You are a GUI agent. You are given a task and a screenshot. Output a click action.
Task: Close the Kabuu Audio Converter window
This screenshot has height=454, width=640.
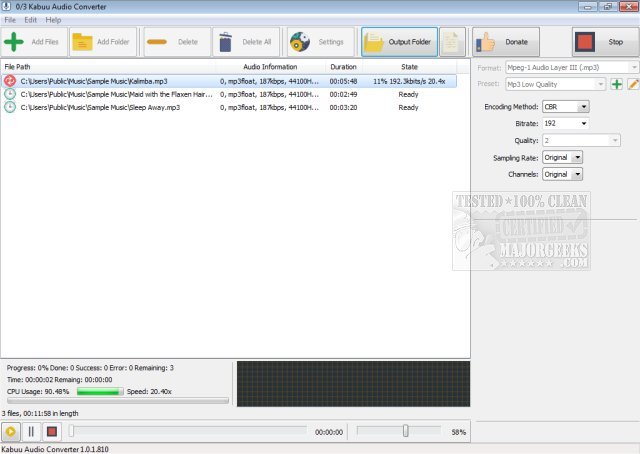[629, 6]
